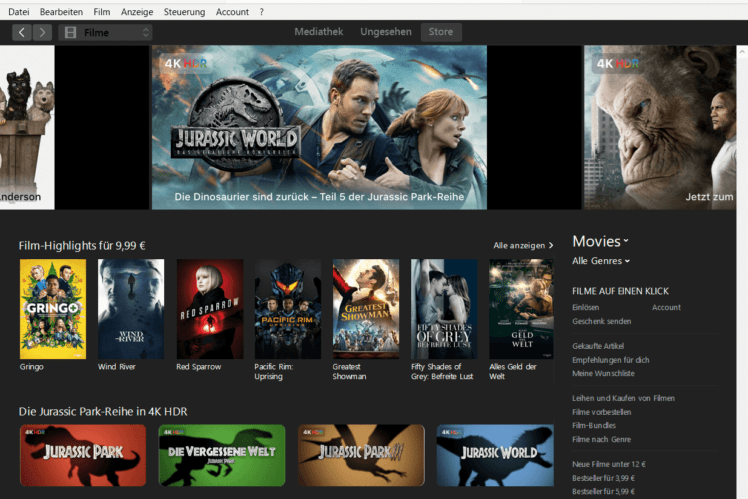
Task: Select the Store tab
Action: tap(441, 32)
